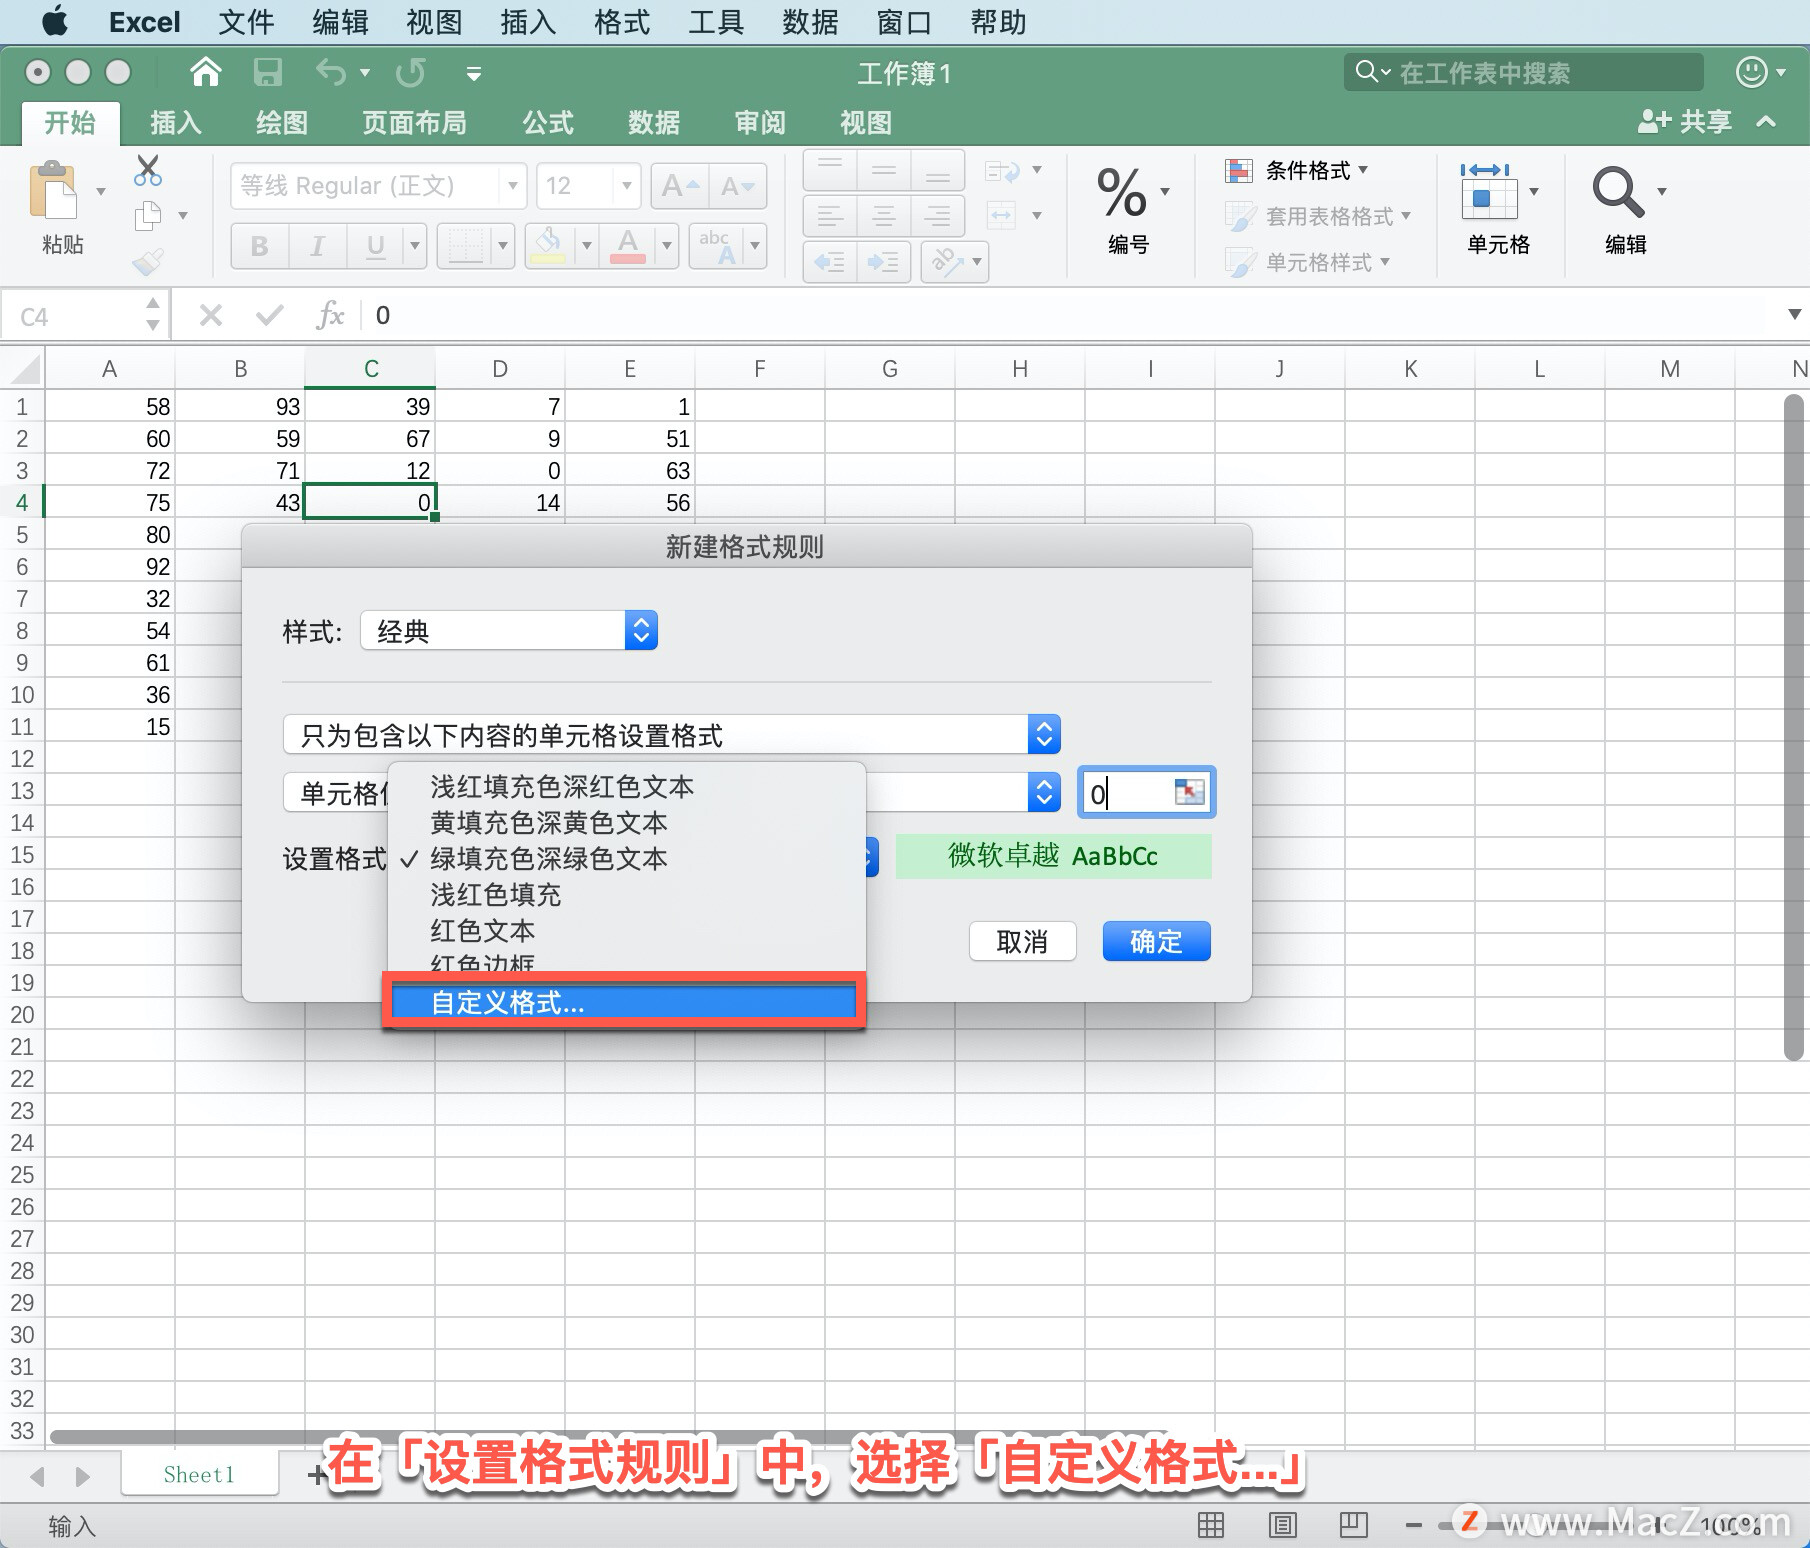The image size is (1810, 1548).
Task: Click the Save floppy disk icon
Action: point(267,72)
